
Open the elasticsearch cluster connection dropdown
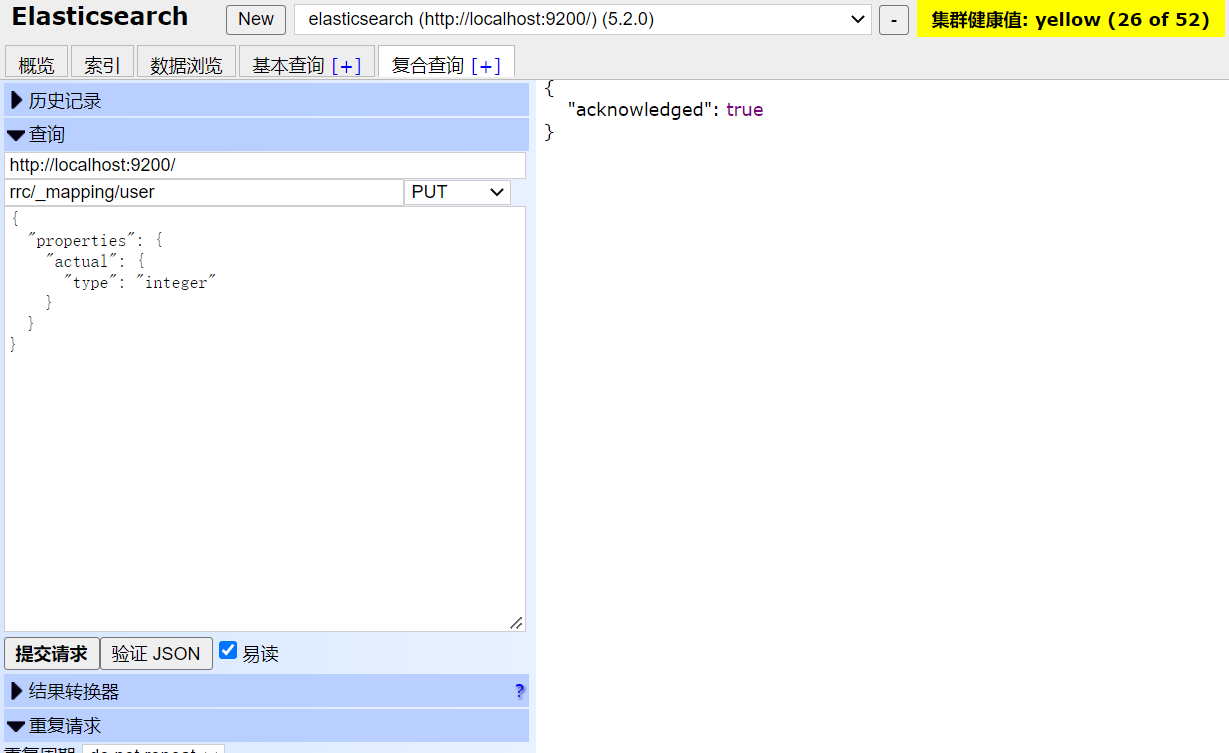tap(583, 19)
